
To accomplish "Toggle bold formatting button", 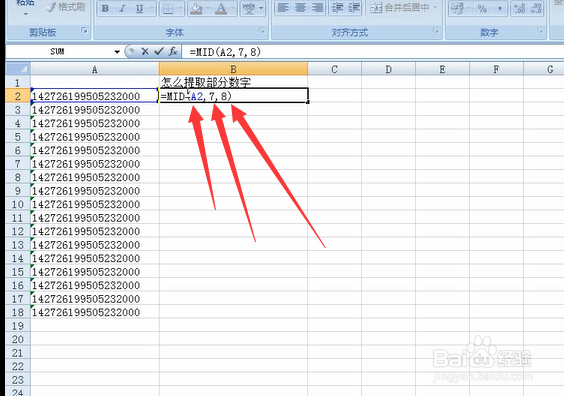I will pos(105,9).
